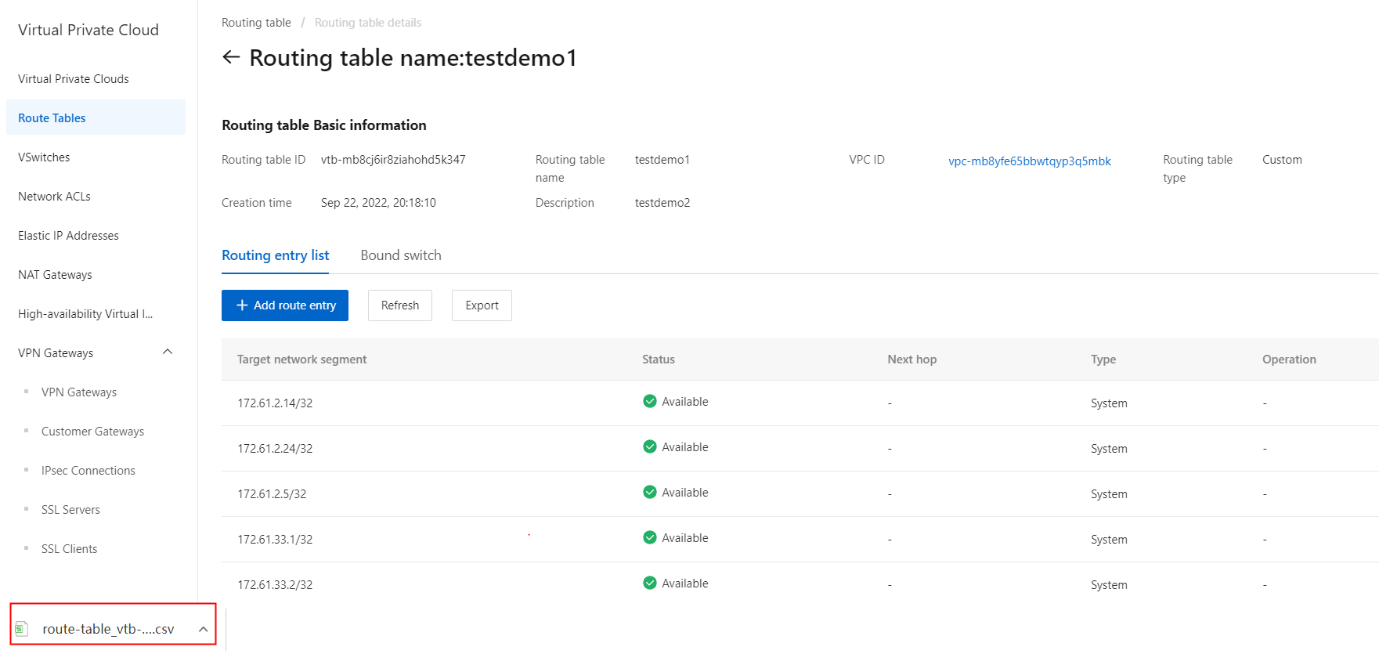
Task: Open High-availability Virtual IP sidebar item
Action: pyautogui.click(x=86, y=313)
